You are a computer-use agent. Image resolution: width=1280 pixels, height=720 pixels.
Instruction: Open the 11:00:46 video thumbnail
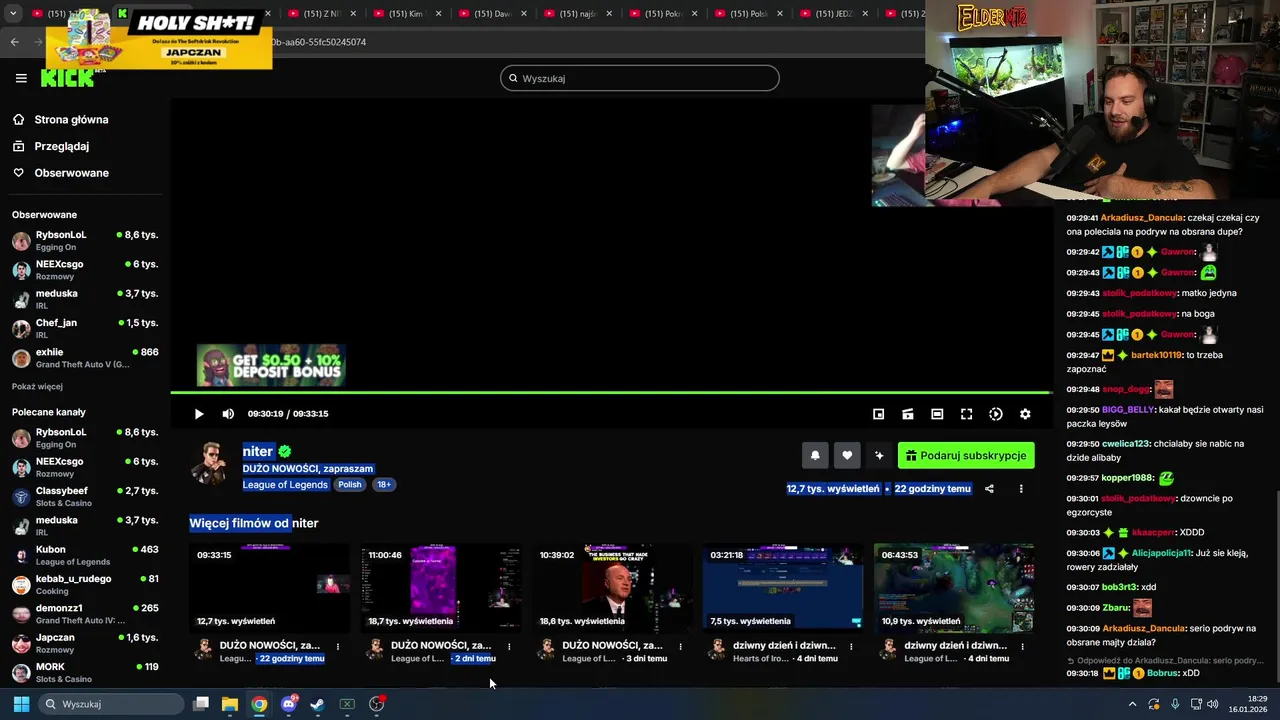pyautogui.click(x=441, y=588)
